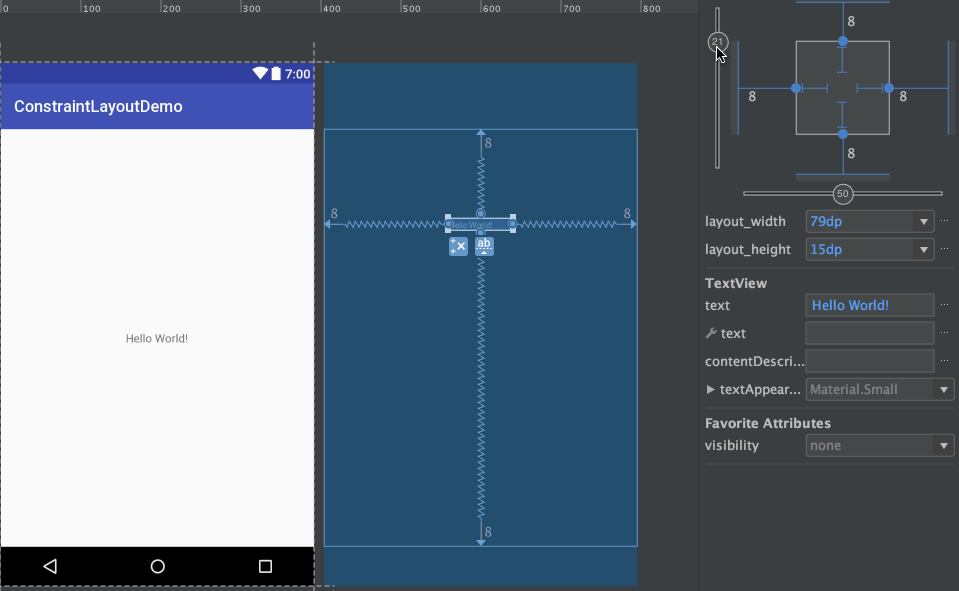
Task: Open the ellipsis button next to layout_height
Action: [x=944, y=249]
